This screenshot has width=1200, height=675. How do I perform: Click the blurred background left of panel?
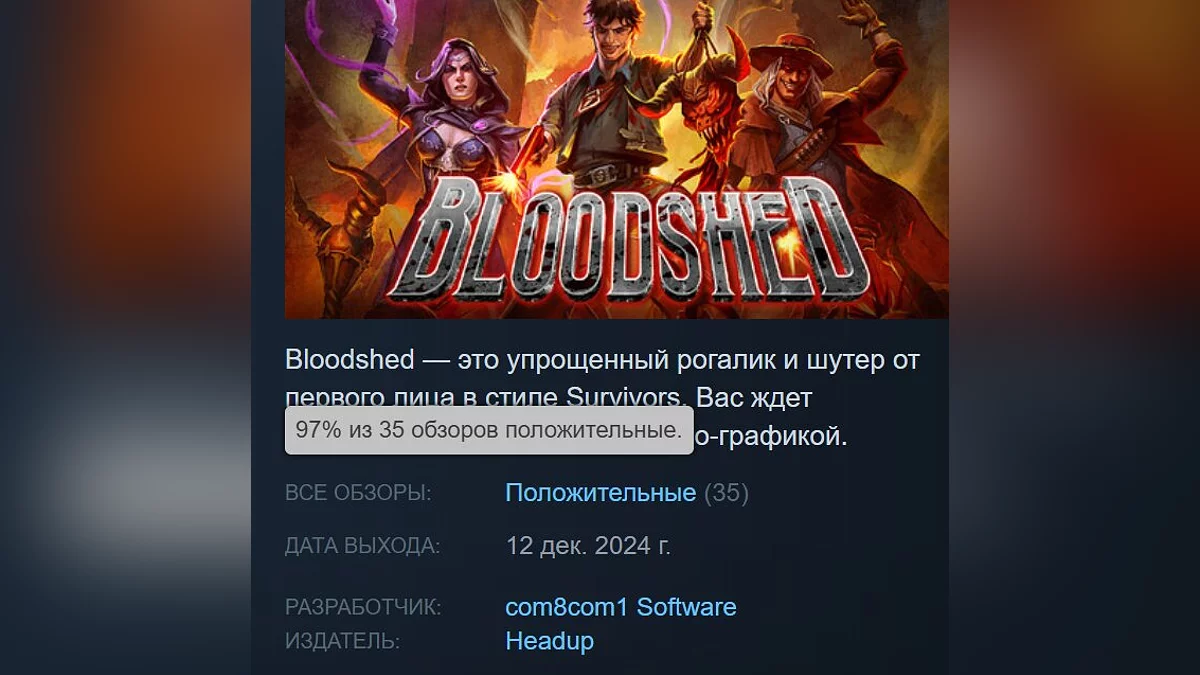pyautogui.click(x=125, y=337)
